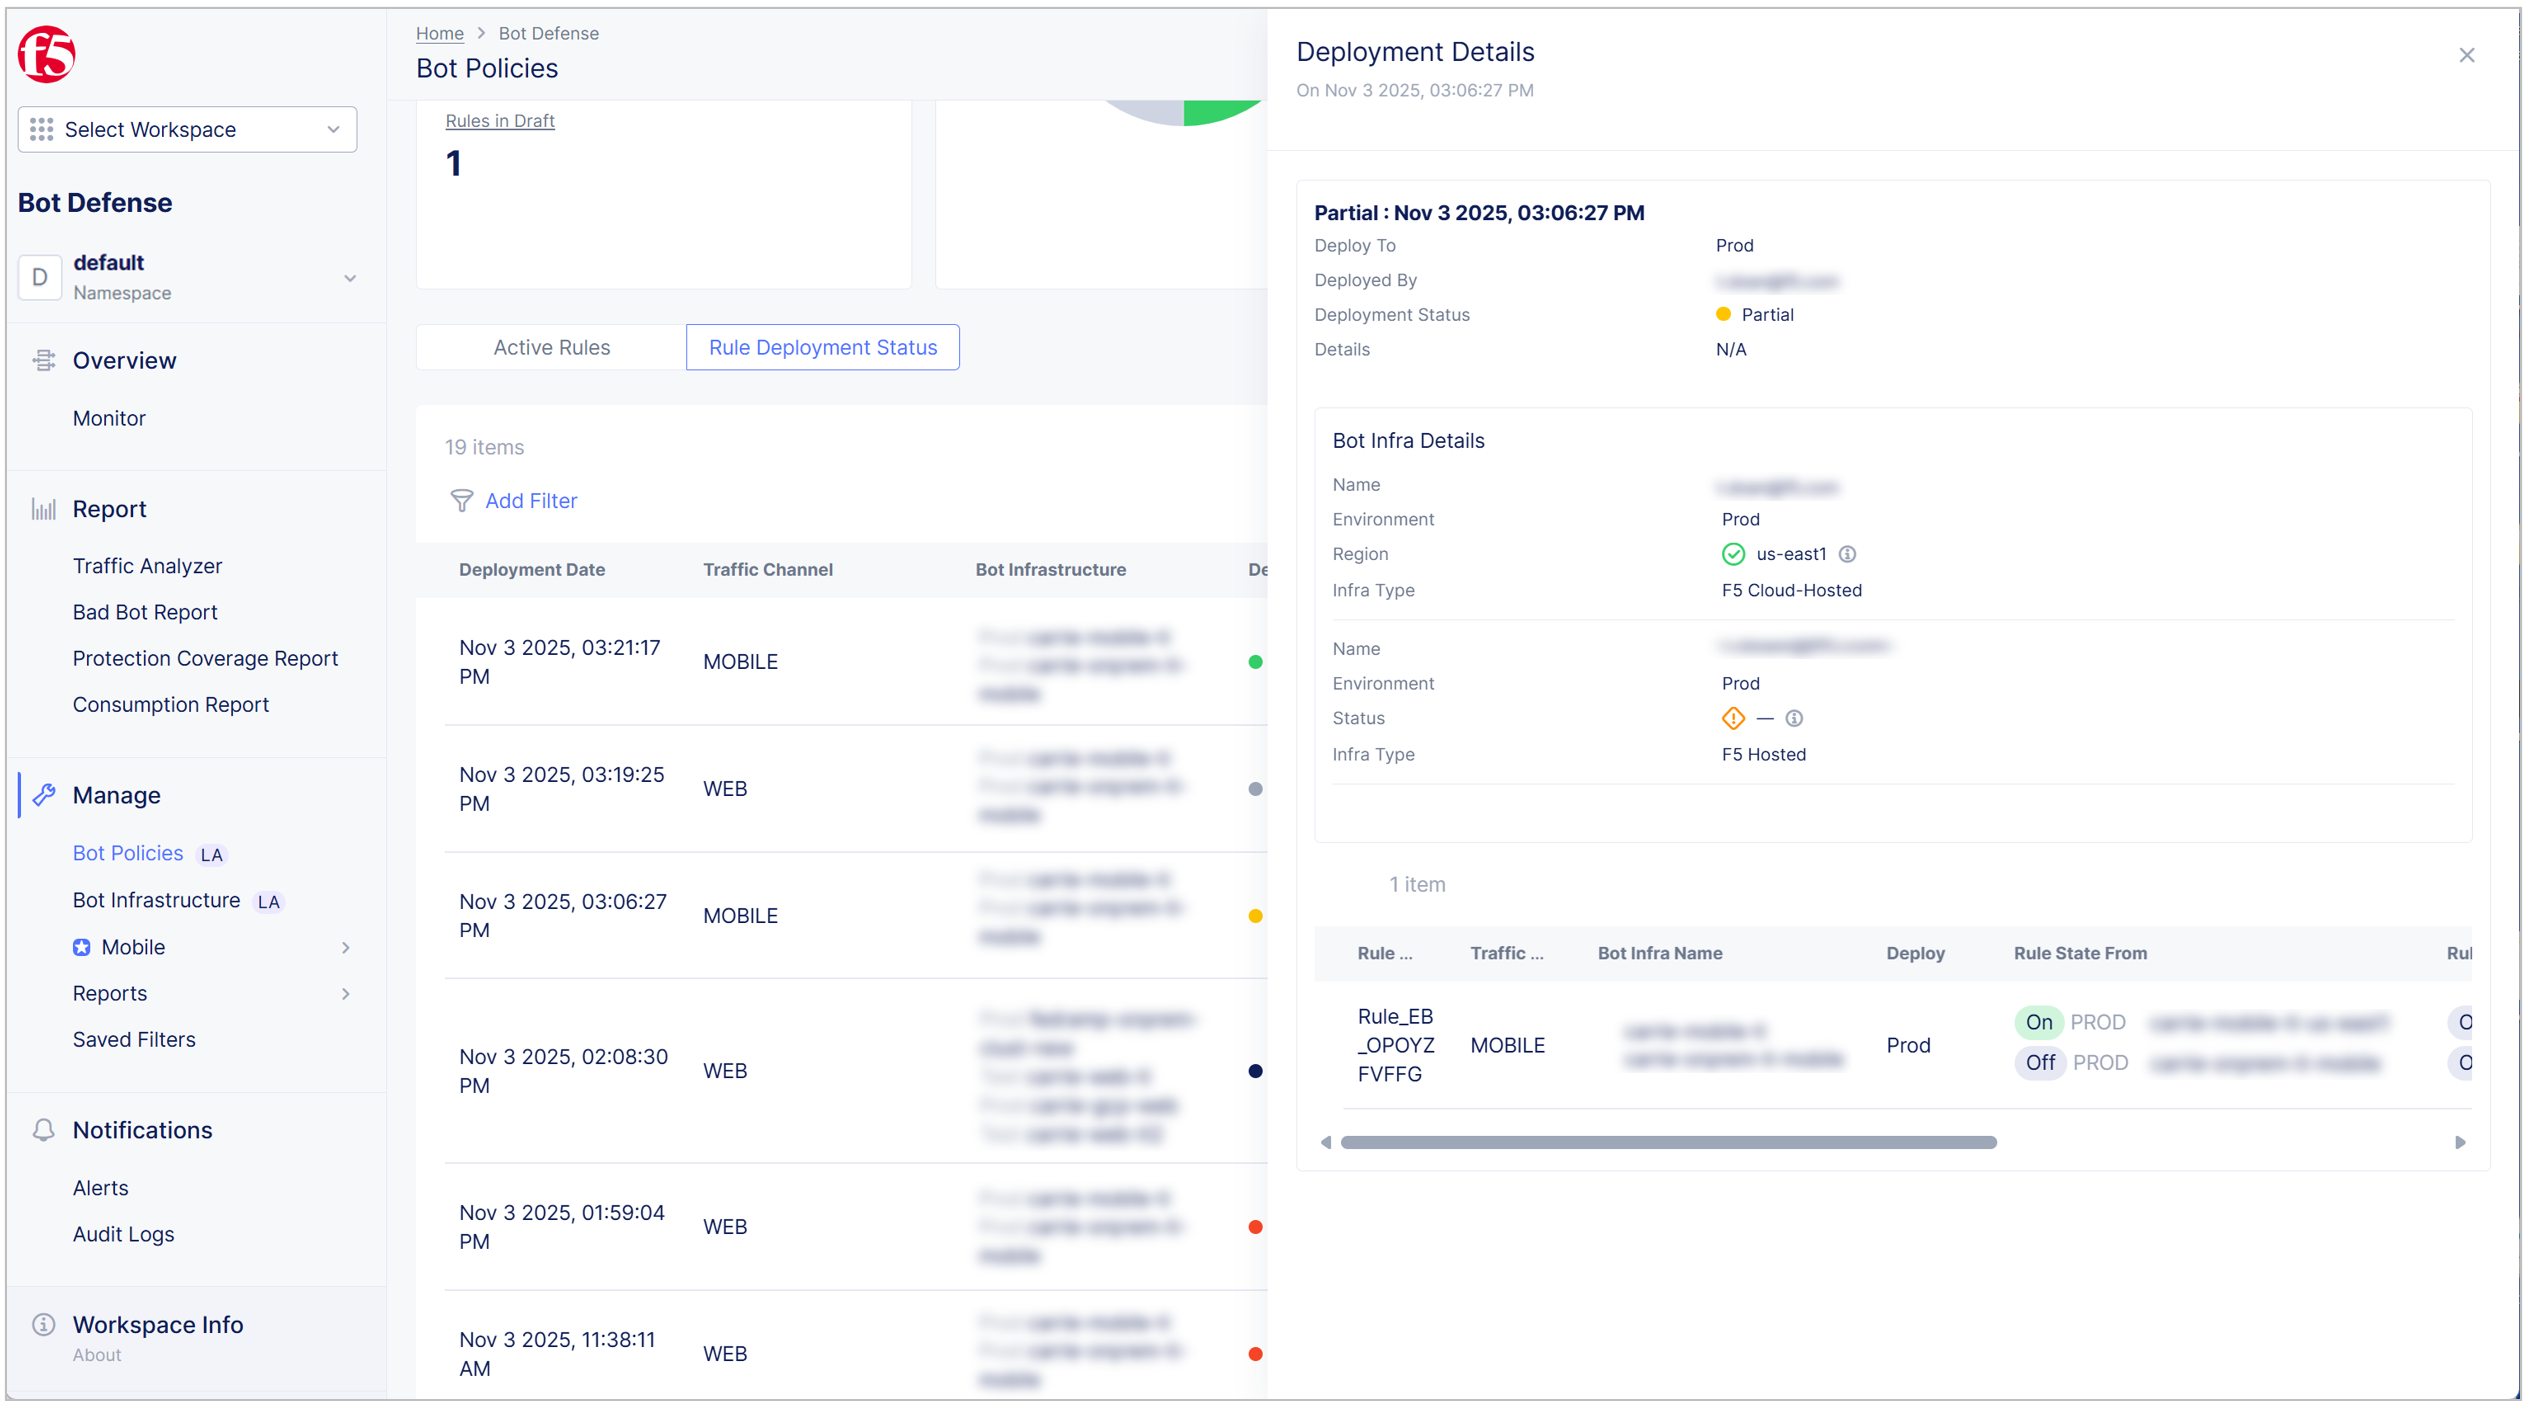Click the info icon beside us-east1 region
Viewport: 2525px width, 1401px height.
coord(1849,554)
